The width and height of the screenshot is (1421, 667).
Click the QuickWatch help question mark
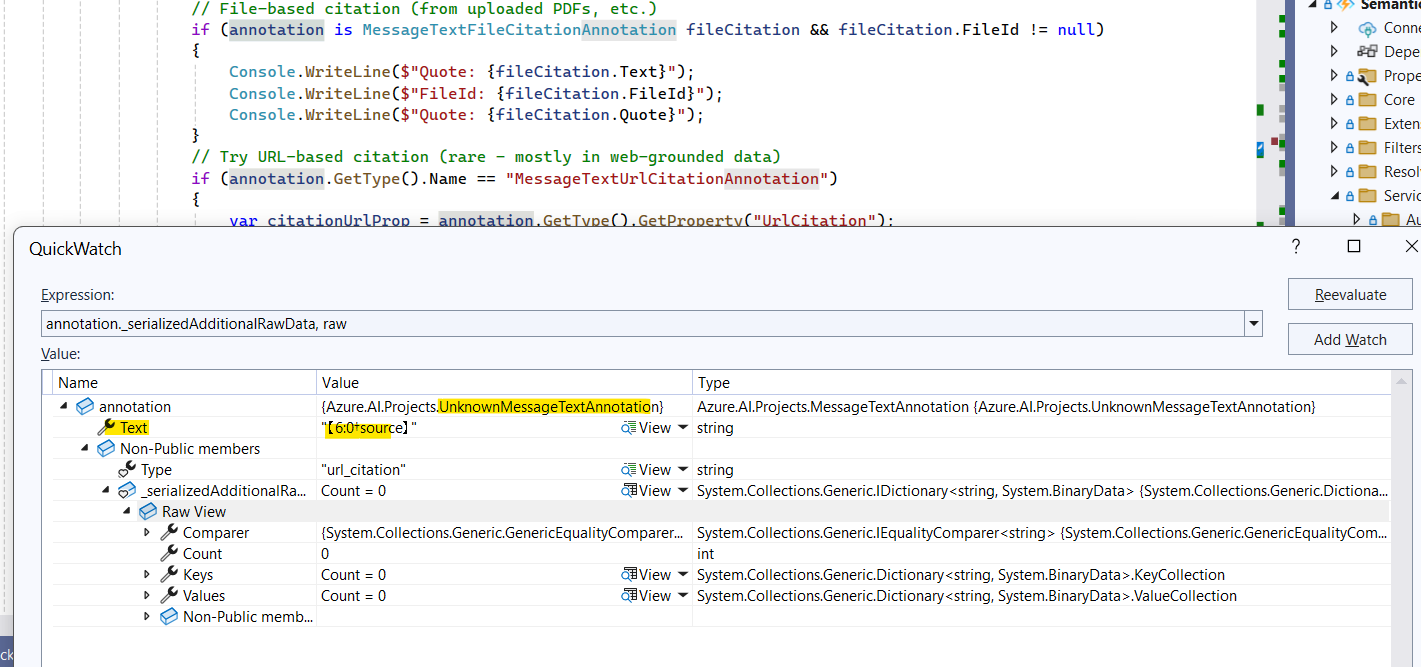click(x=1296, y=246)
